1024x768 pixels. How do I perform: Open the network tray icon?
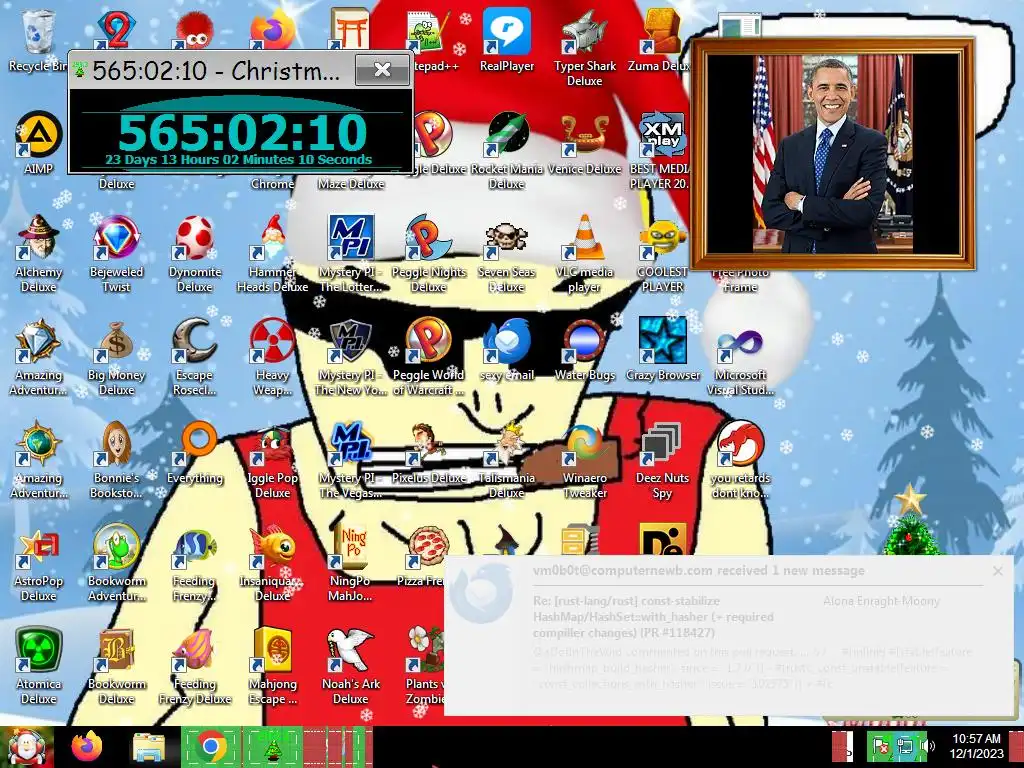(905, 746)
